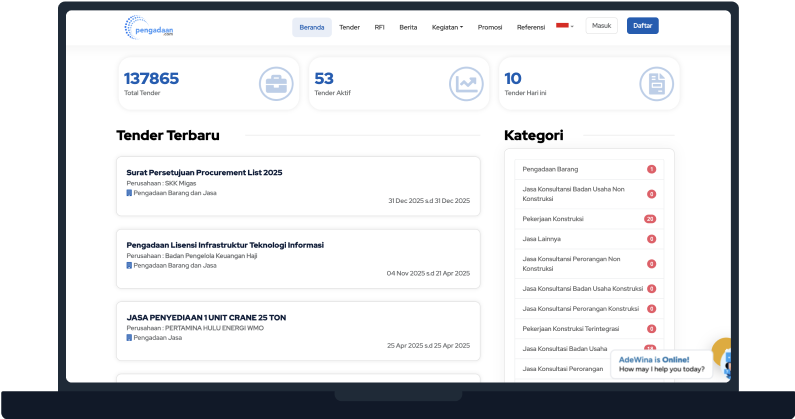Expand the language selector arrow
This screenshot has height=419, width=795.
point(572,26)
